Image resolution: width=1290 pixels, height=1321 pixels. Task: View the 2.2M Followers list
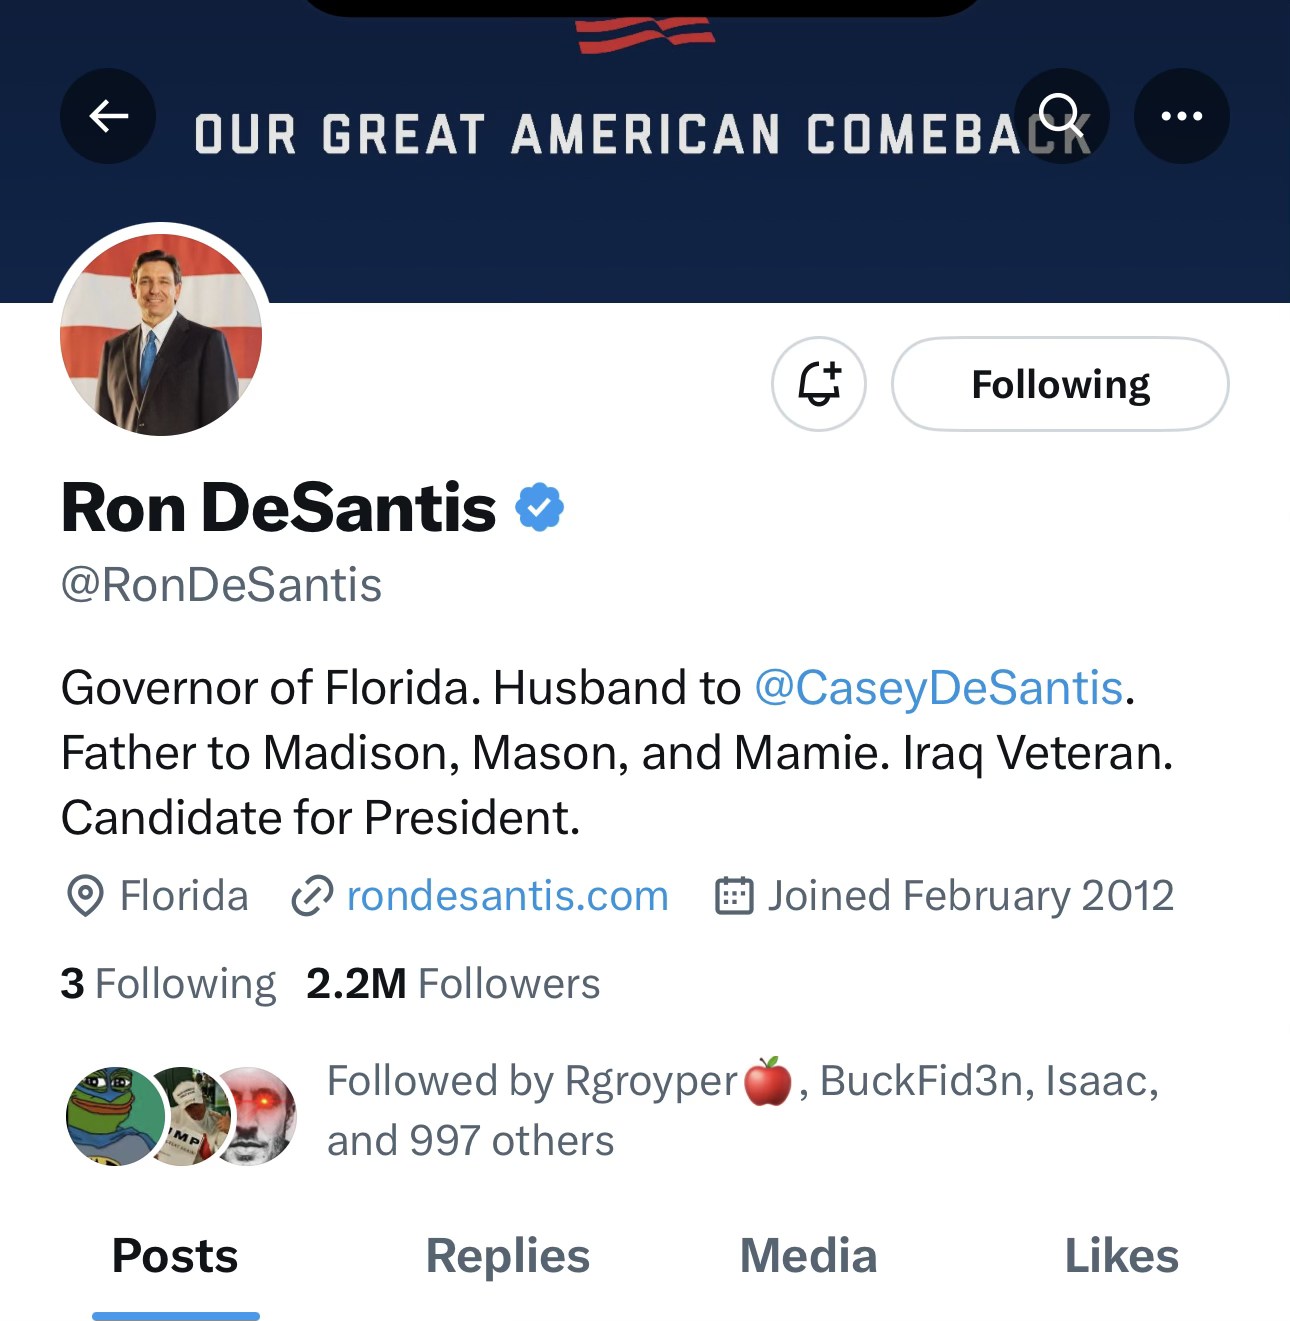pos(453,984)
